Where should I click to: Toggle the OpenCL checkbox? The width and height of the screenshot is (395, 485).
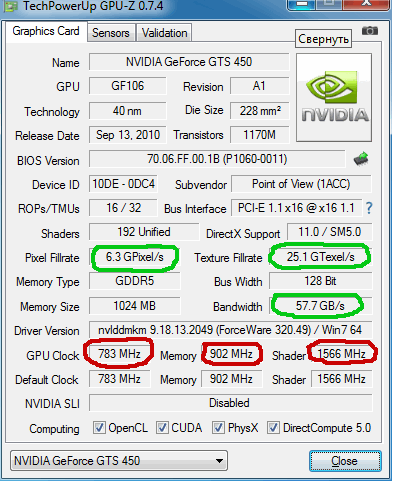point(99,427)
